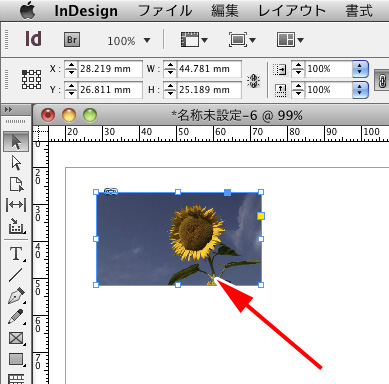The height and width of the screenshot is (384, 389).
Task: Set reference point in the locator grid
Action: (31, 79)
